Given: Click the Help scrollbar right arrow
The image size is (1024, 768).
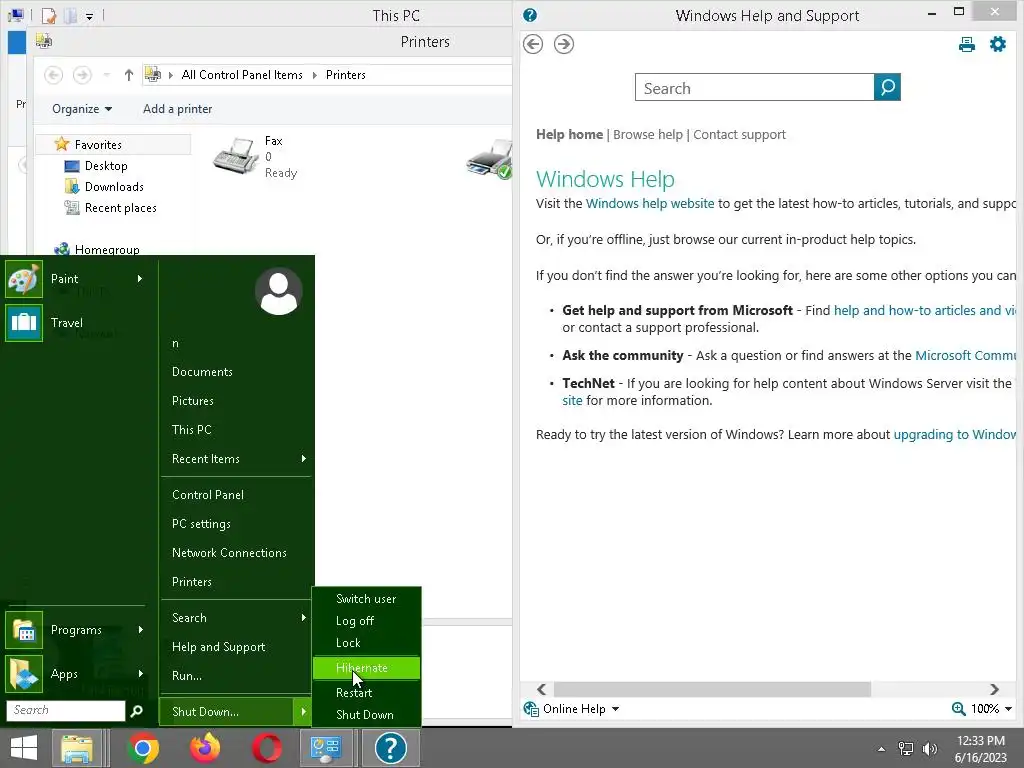Looking at the screenshot, I should (994, 690).
